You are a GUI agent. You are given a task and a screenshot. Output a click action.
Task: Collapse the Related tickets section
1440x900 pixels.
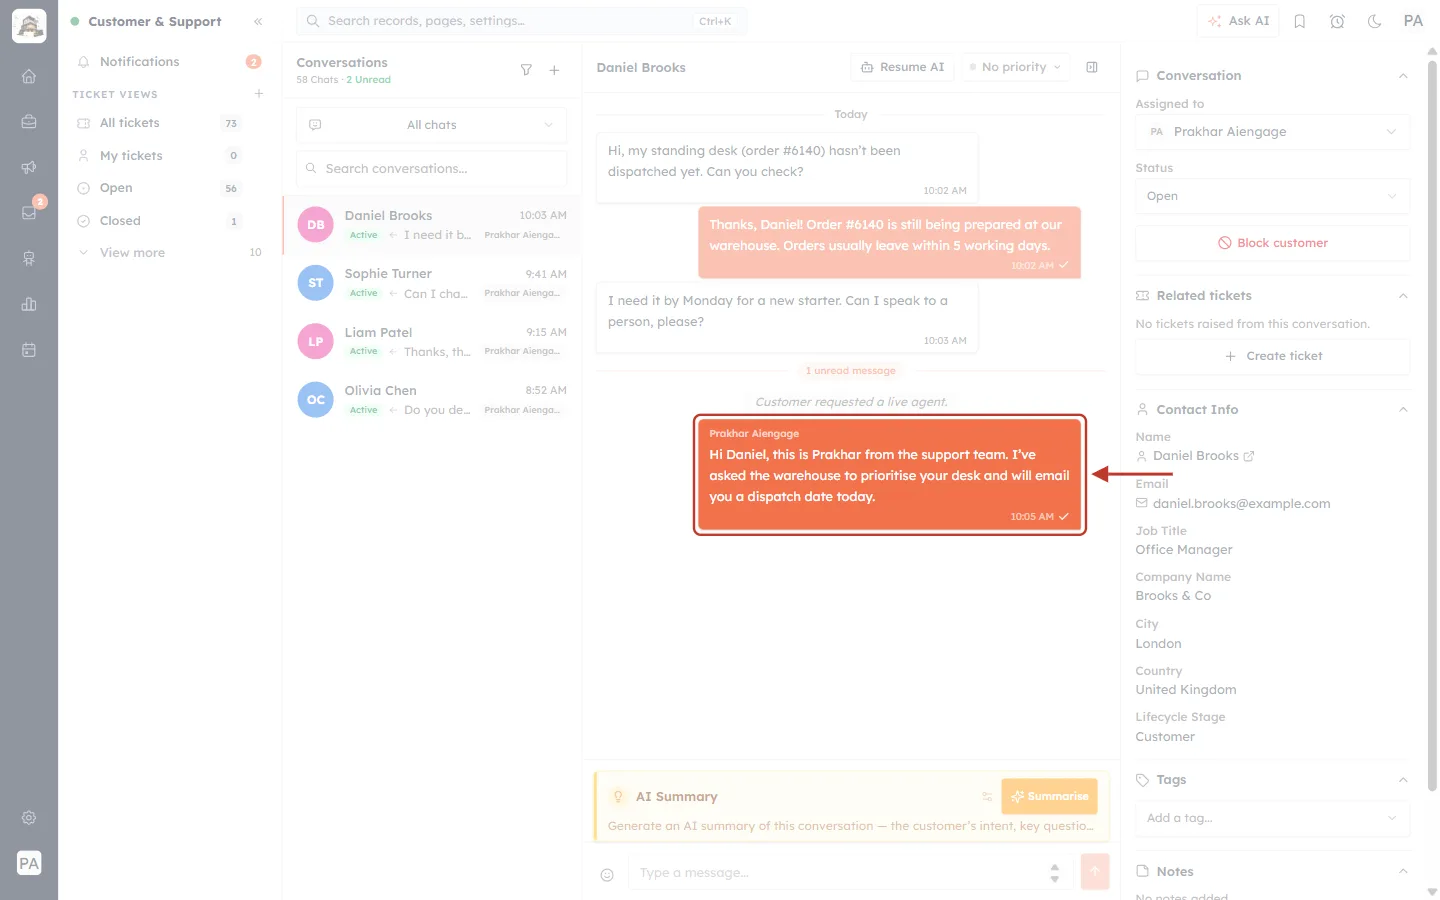[1403, 296]
